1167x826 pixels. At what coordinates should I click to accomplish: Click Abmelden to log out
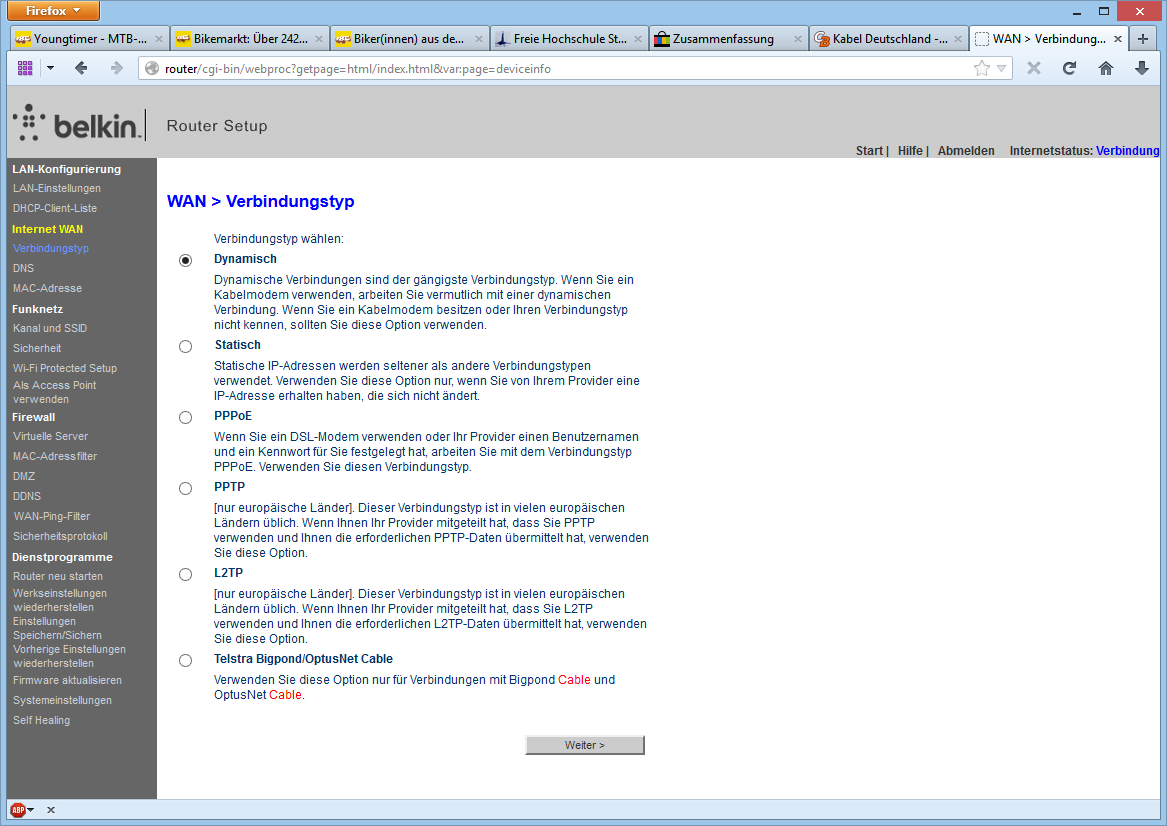(966, 150)
